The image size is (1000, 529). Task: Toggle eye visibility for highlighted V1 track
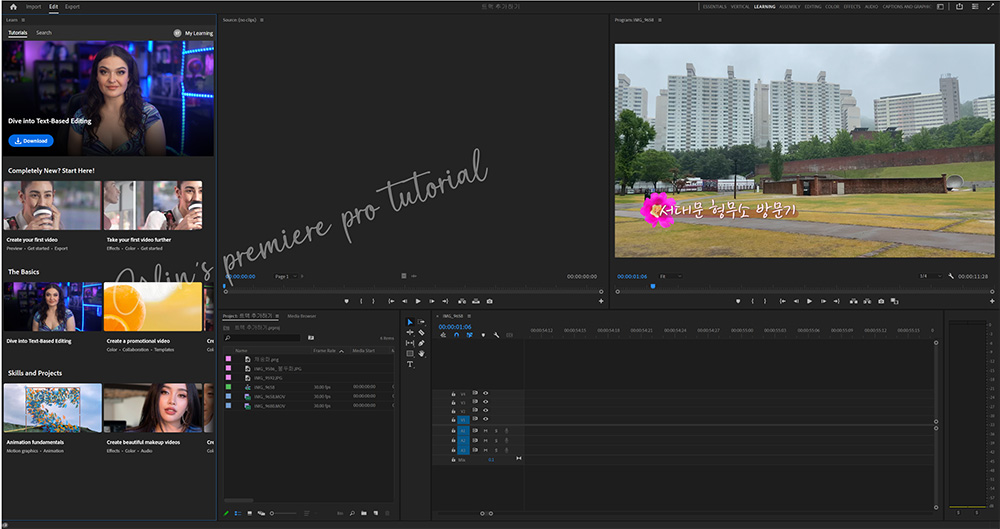[485, 419]
